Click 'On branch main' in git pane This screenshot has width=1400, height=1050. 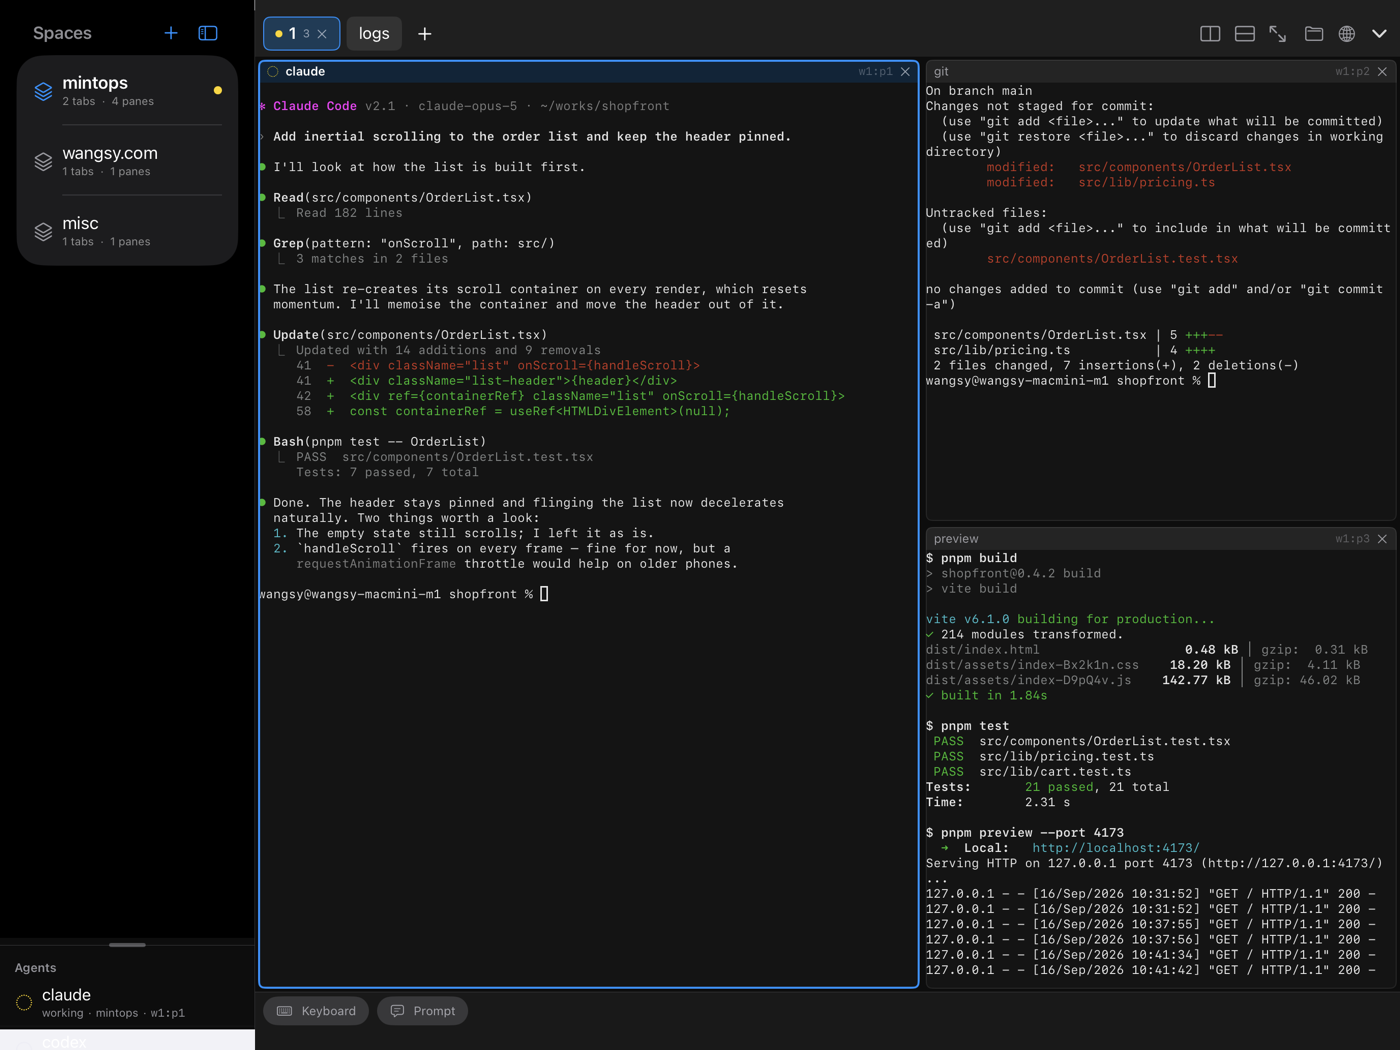coord(979,91)
